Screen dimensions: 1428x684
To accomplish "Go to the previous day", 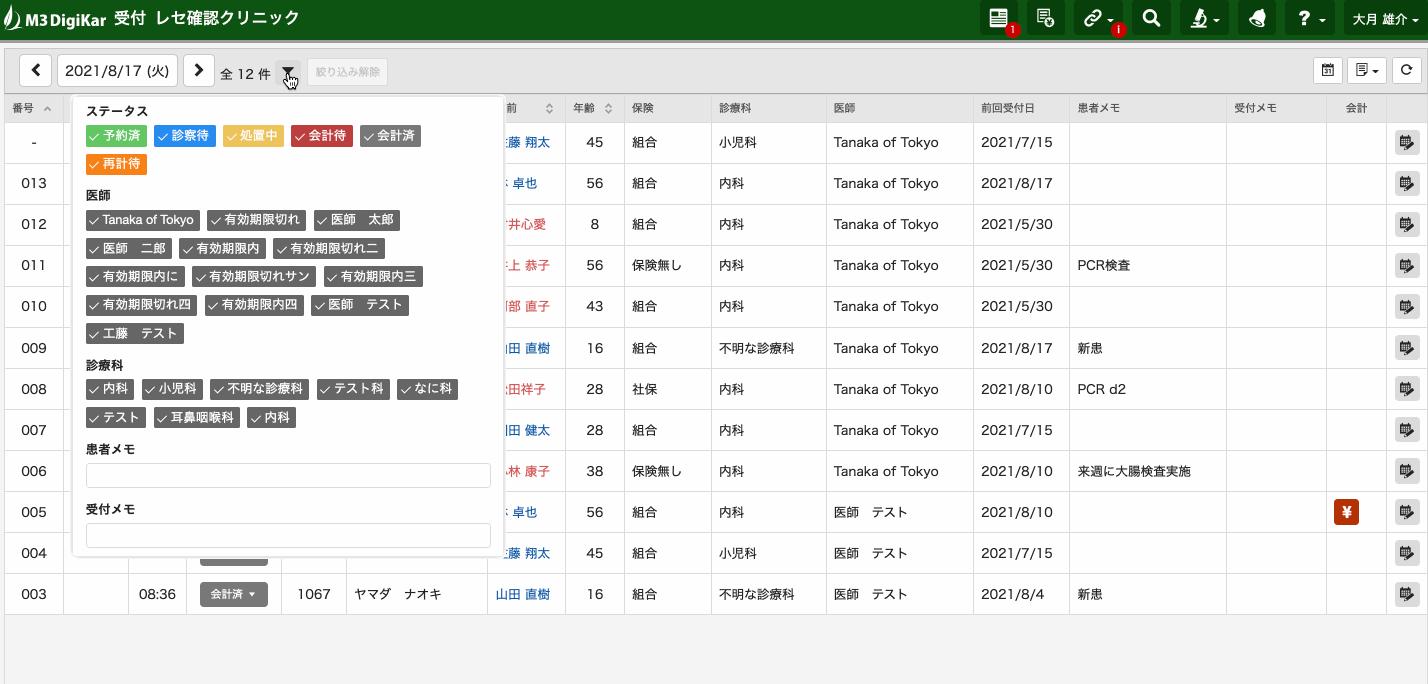I will tap(36, 70).
